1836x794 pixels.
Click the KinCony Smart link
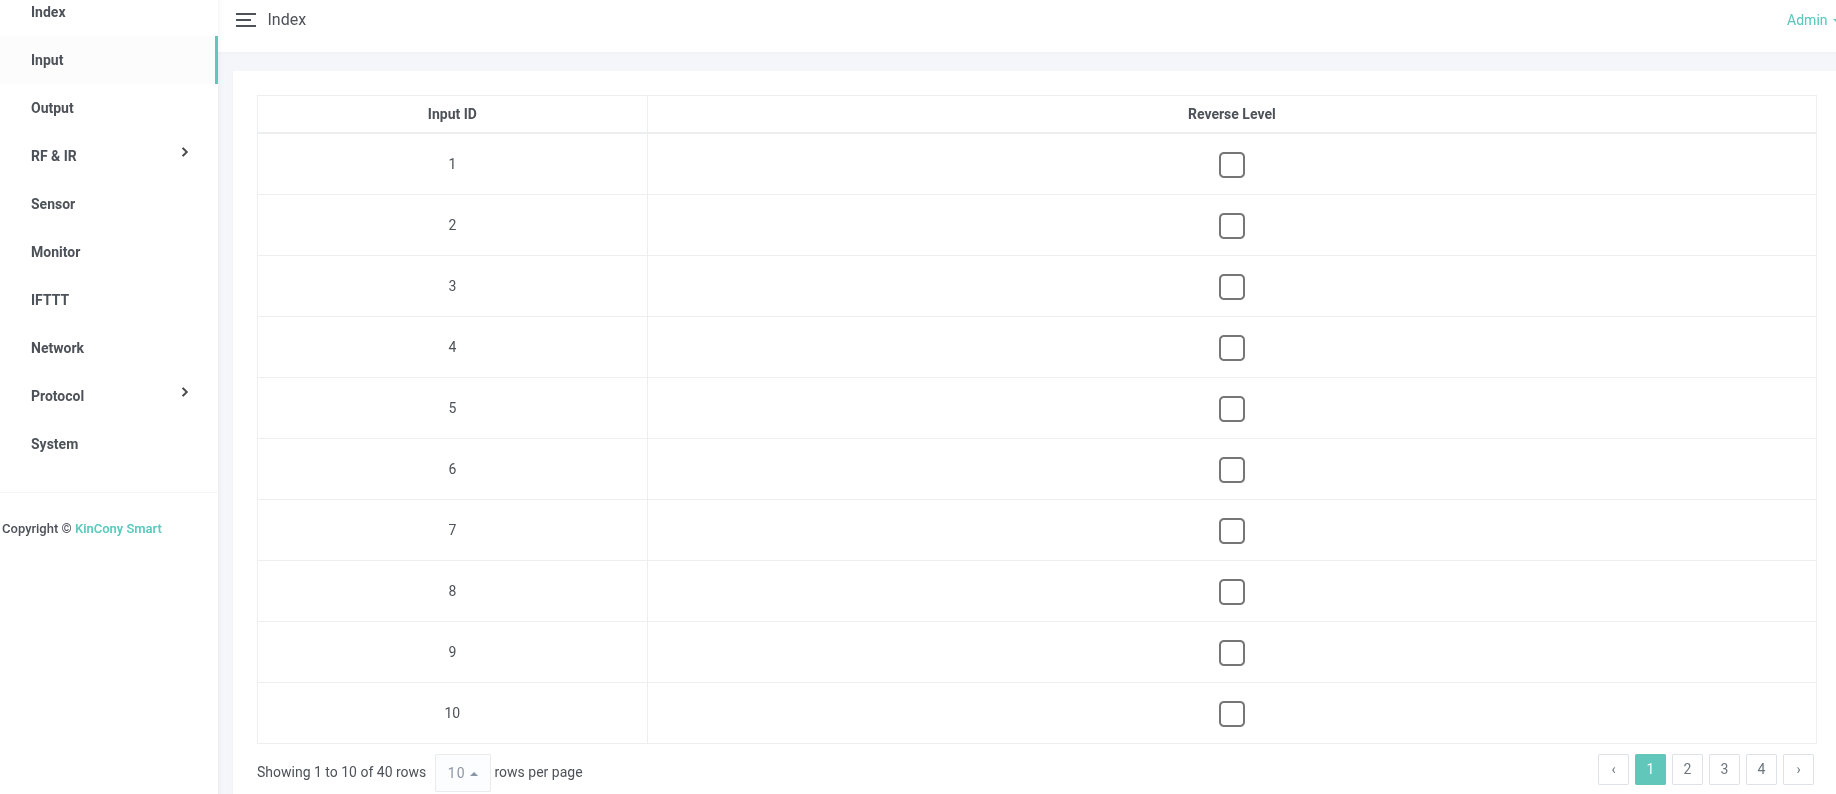point(118,529)
